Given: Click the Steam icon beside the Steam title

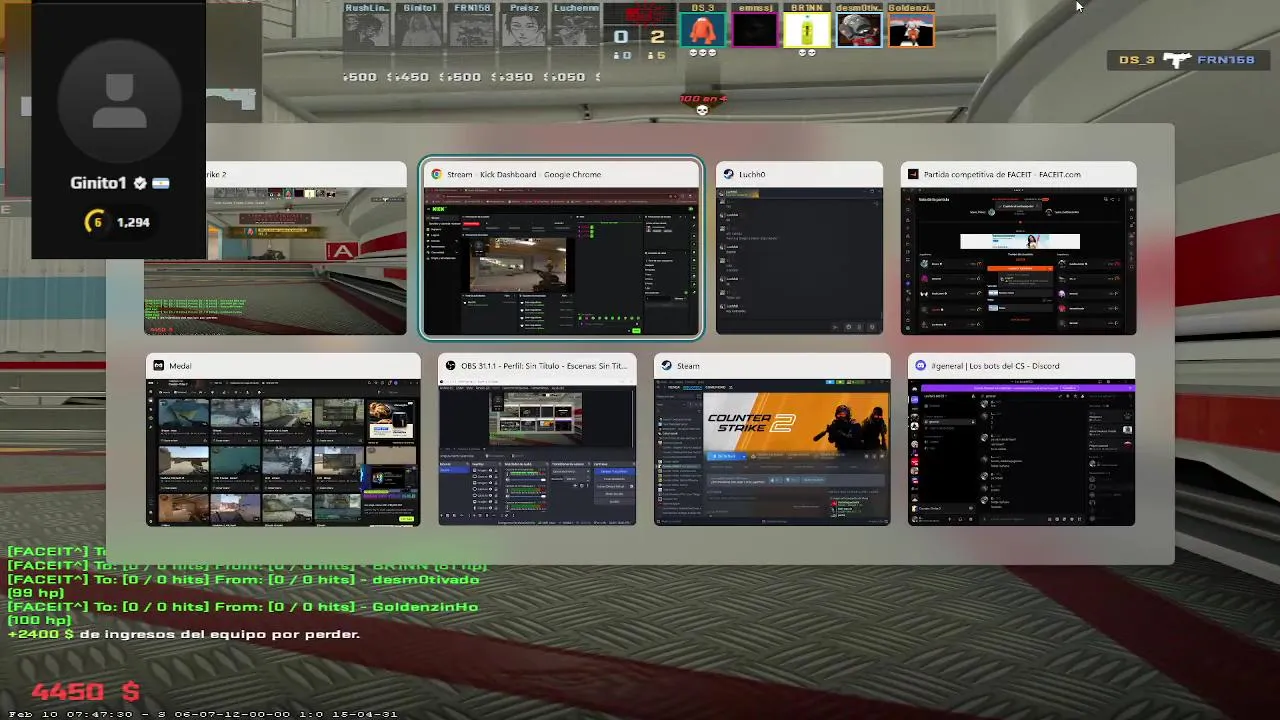Looking at the screenshot, I should (667, 366).
